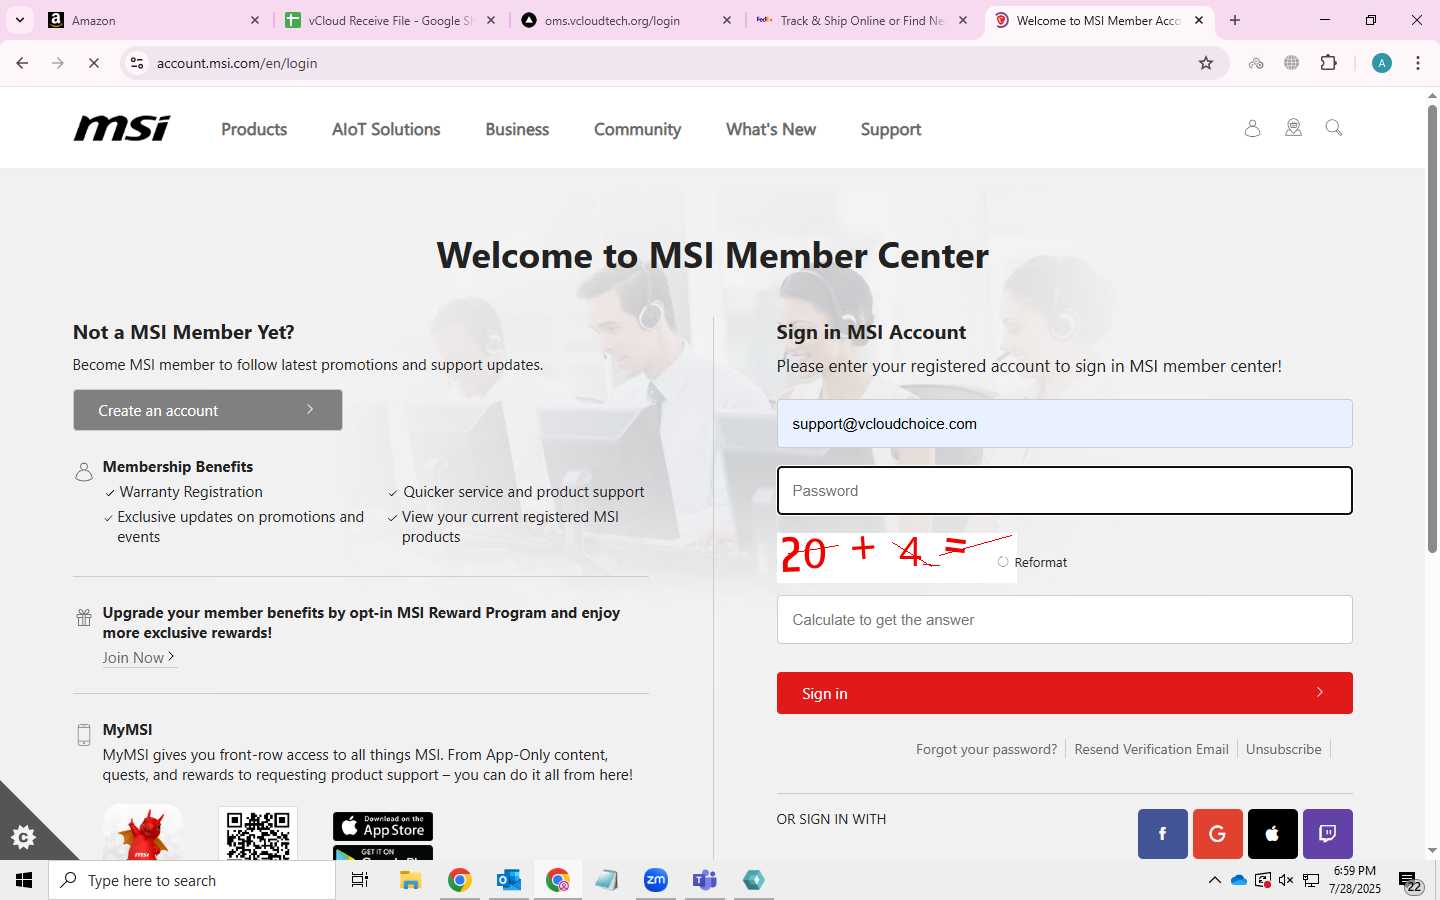Open Windows Start menu

(x=24, y=880)
